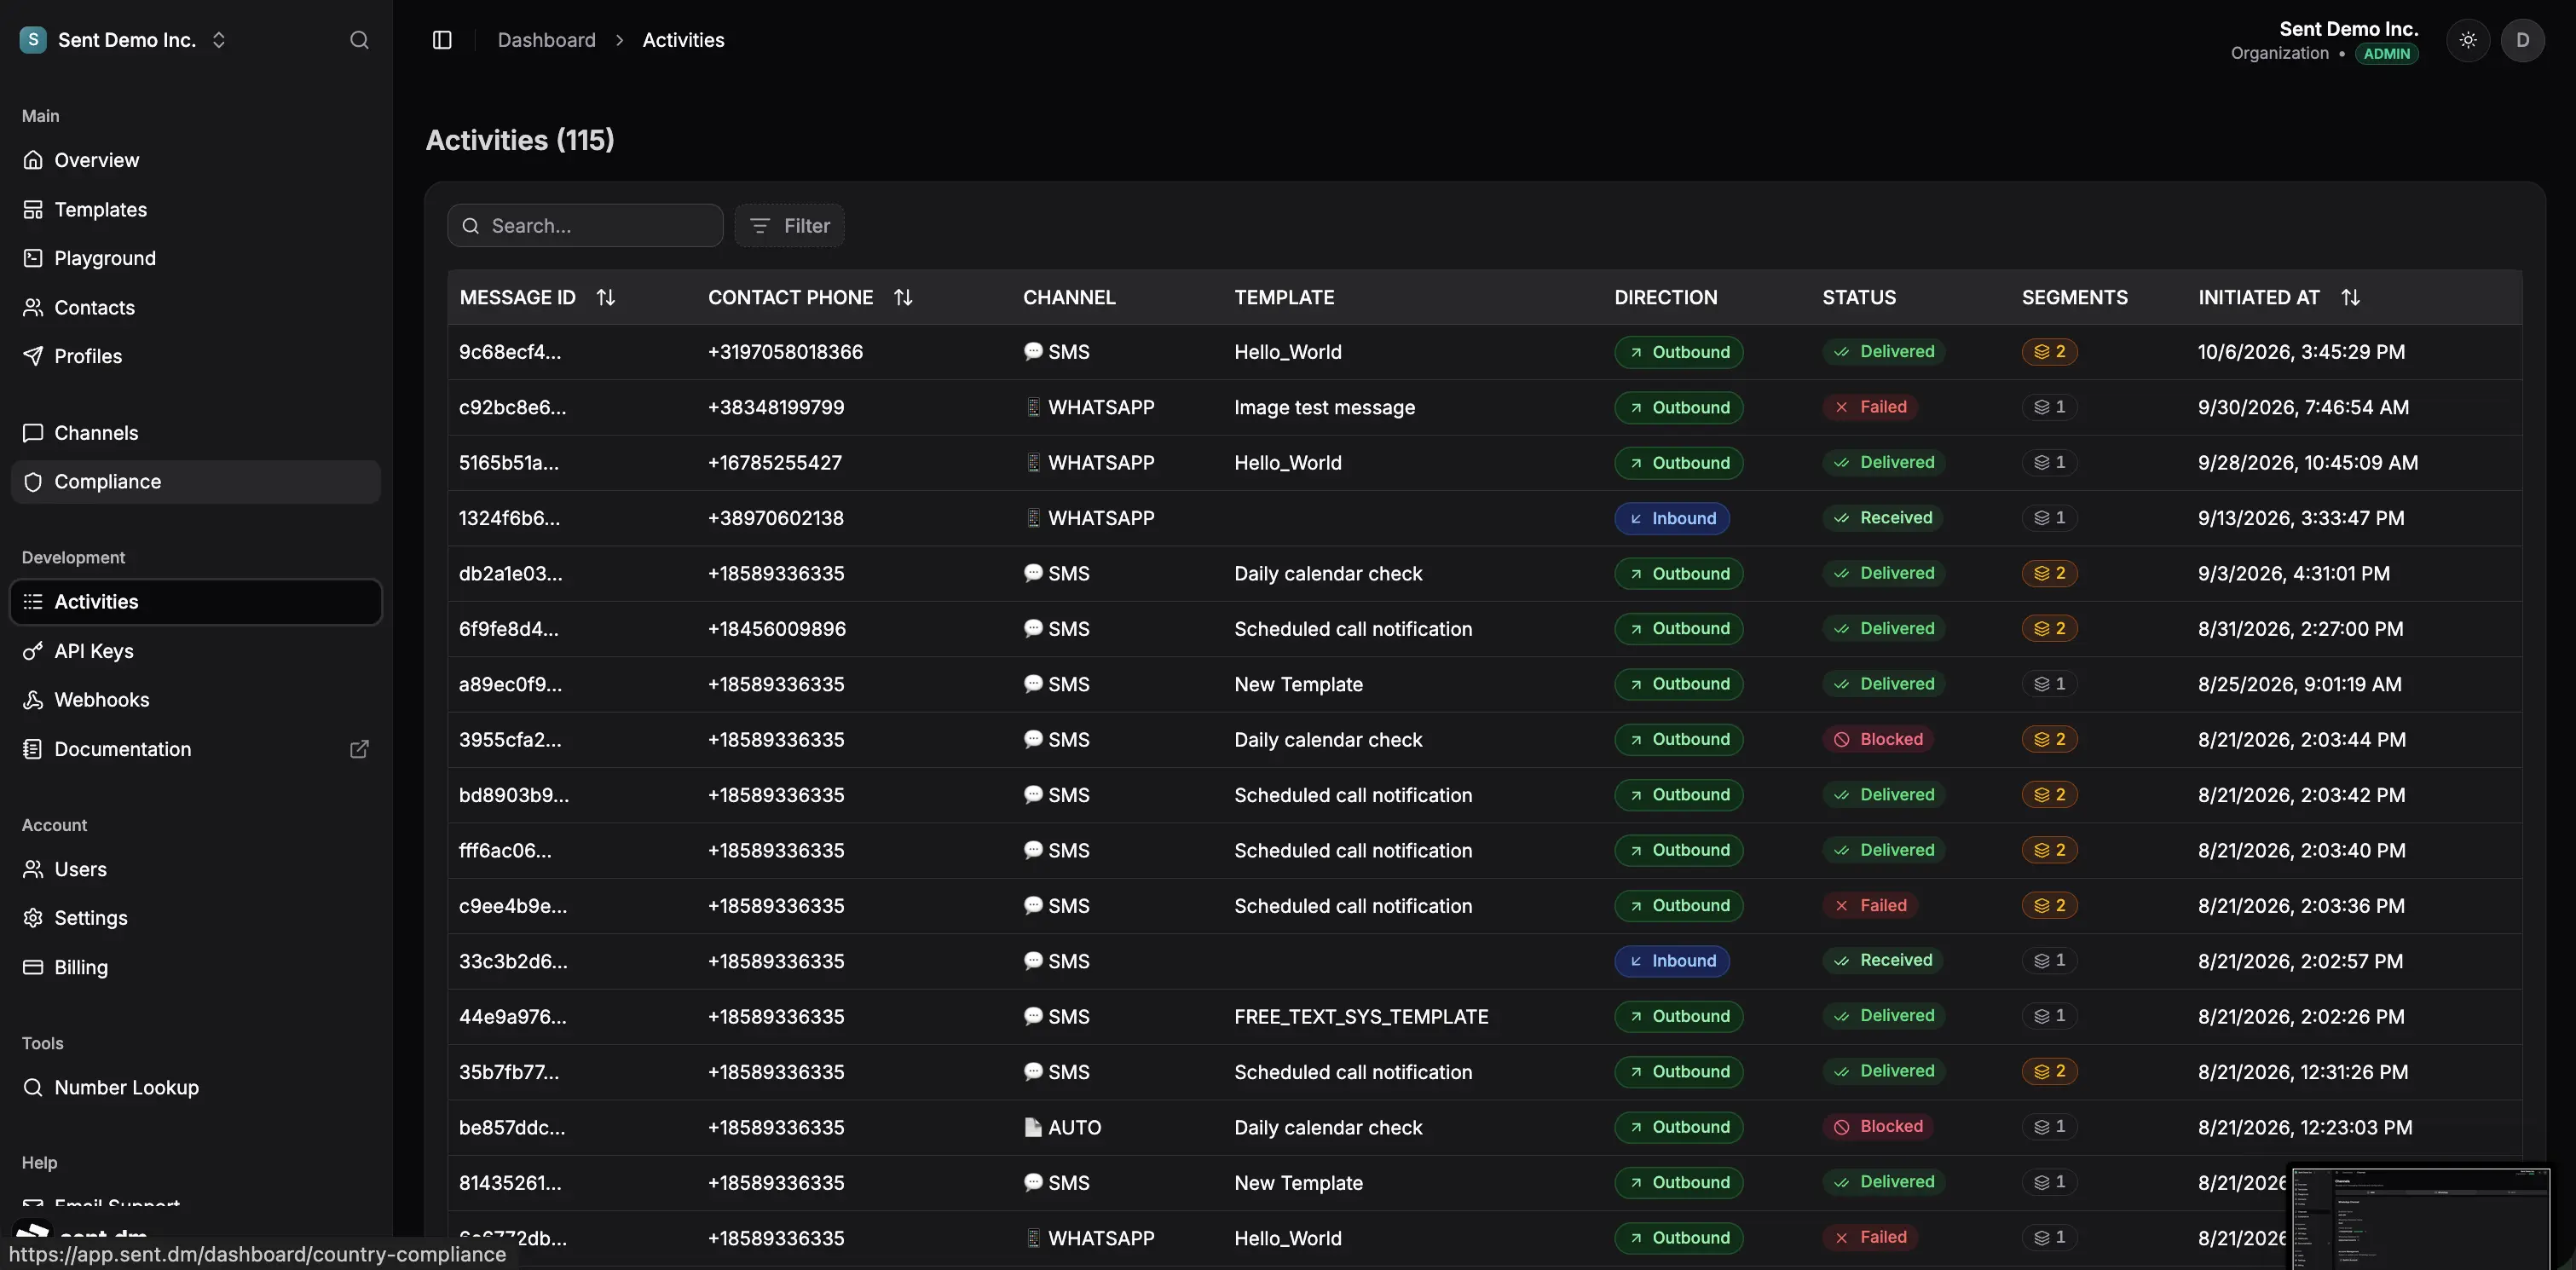Click the AUTO channel on row be857ddc...
The image size is (2576, 1270).
[x=1062, y=1127]
